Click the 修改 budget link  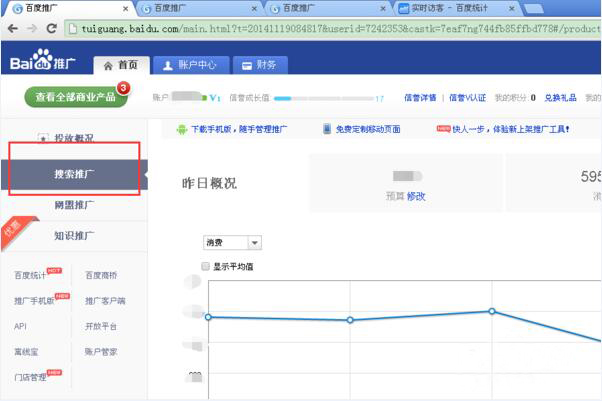(x=416, y=196)
